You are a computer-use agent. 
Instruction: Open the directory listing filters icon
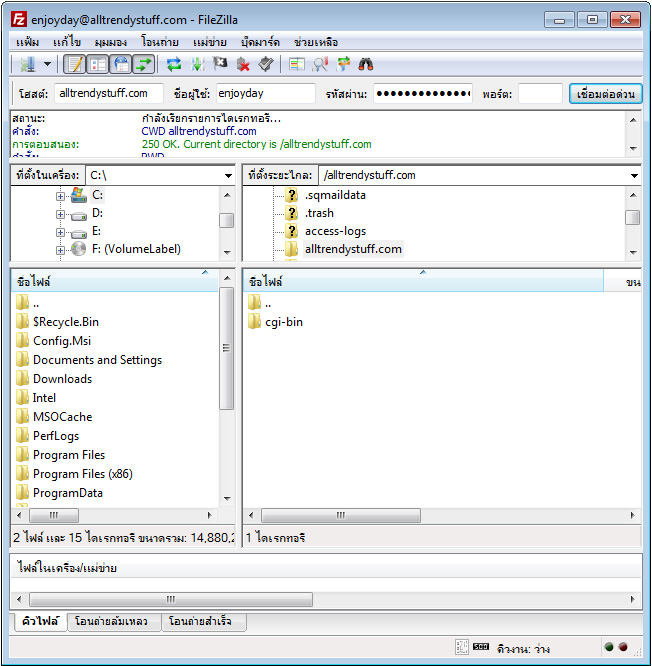coord(296,65)
